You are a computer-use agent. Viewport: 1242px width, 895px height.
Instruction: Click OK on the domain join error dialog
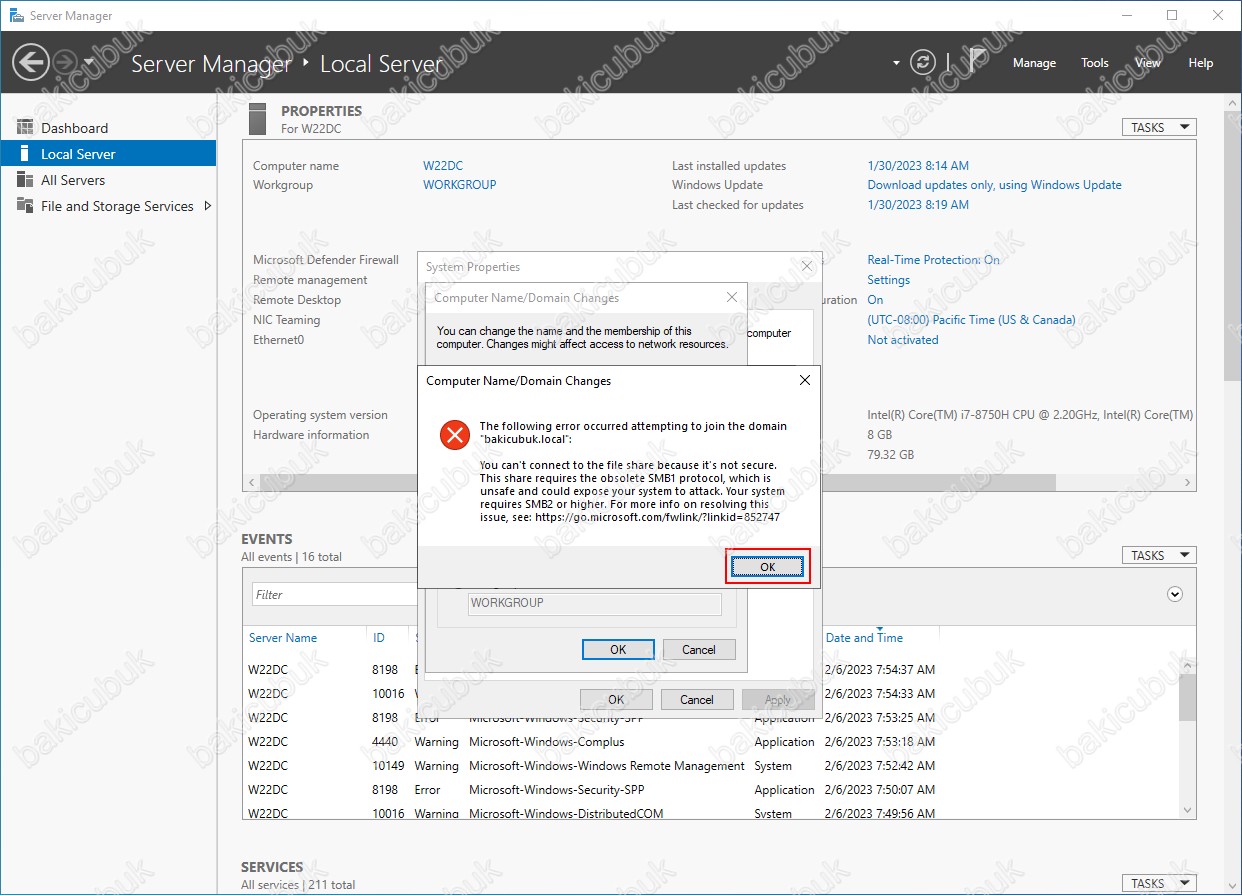tap(767, 567)
